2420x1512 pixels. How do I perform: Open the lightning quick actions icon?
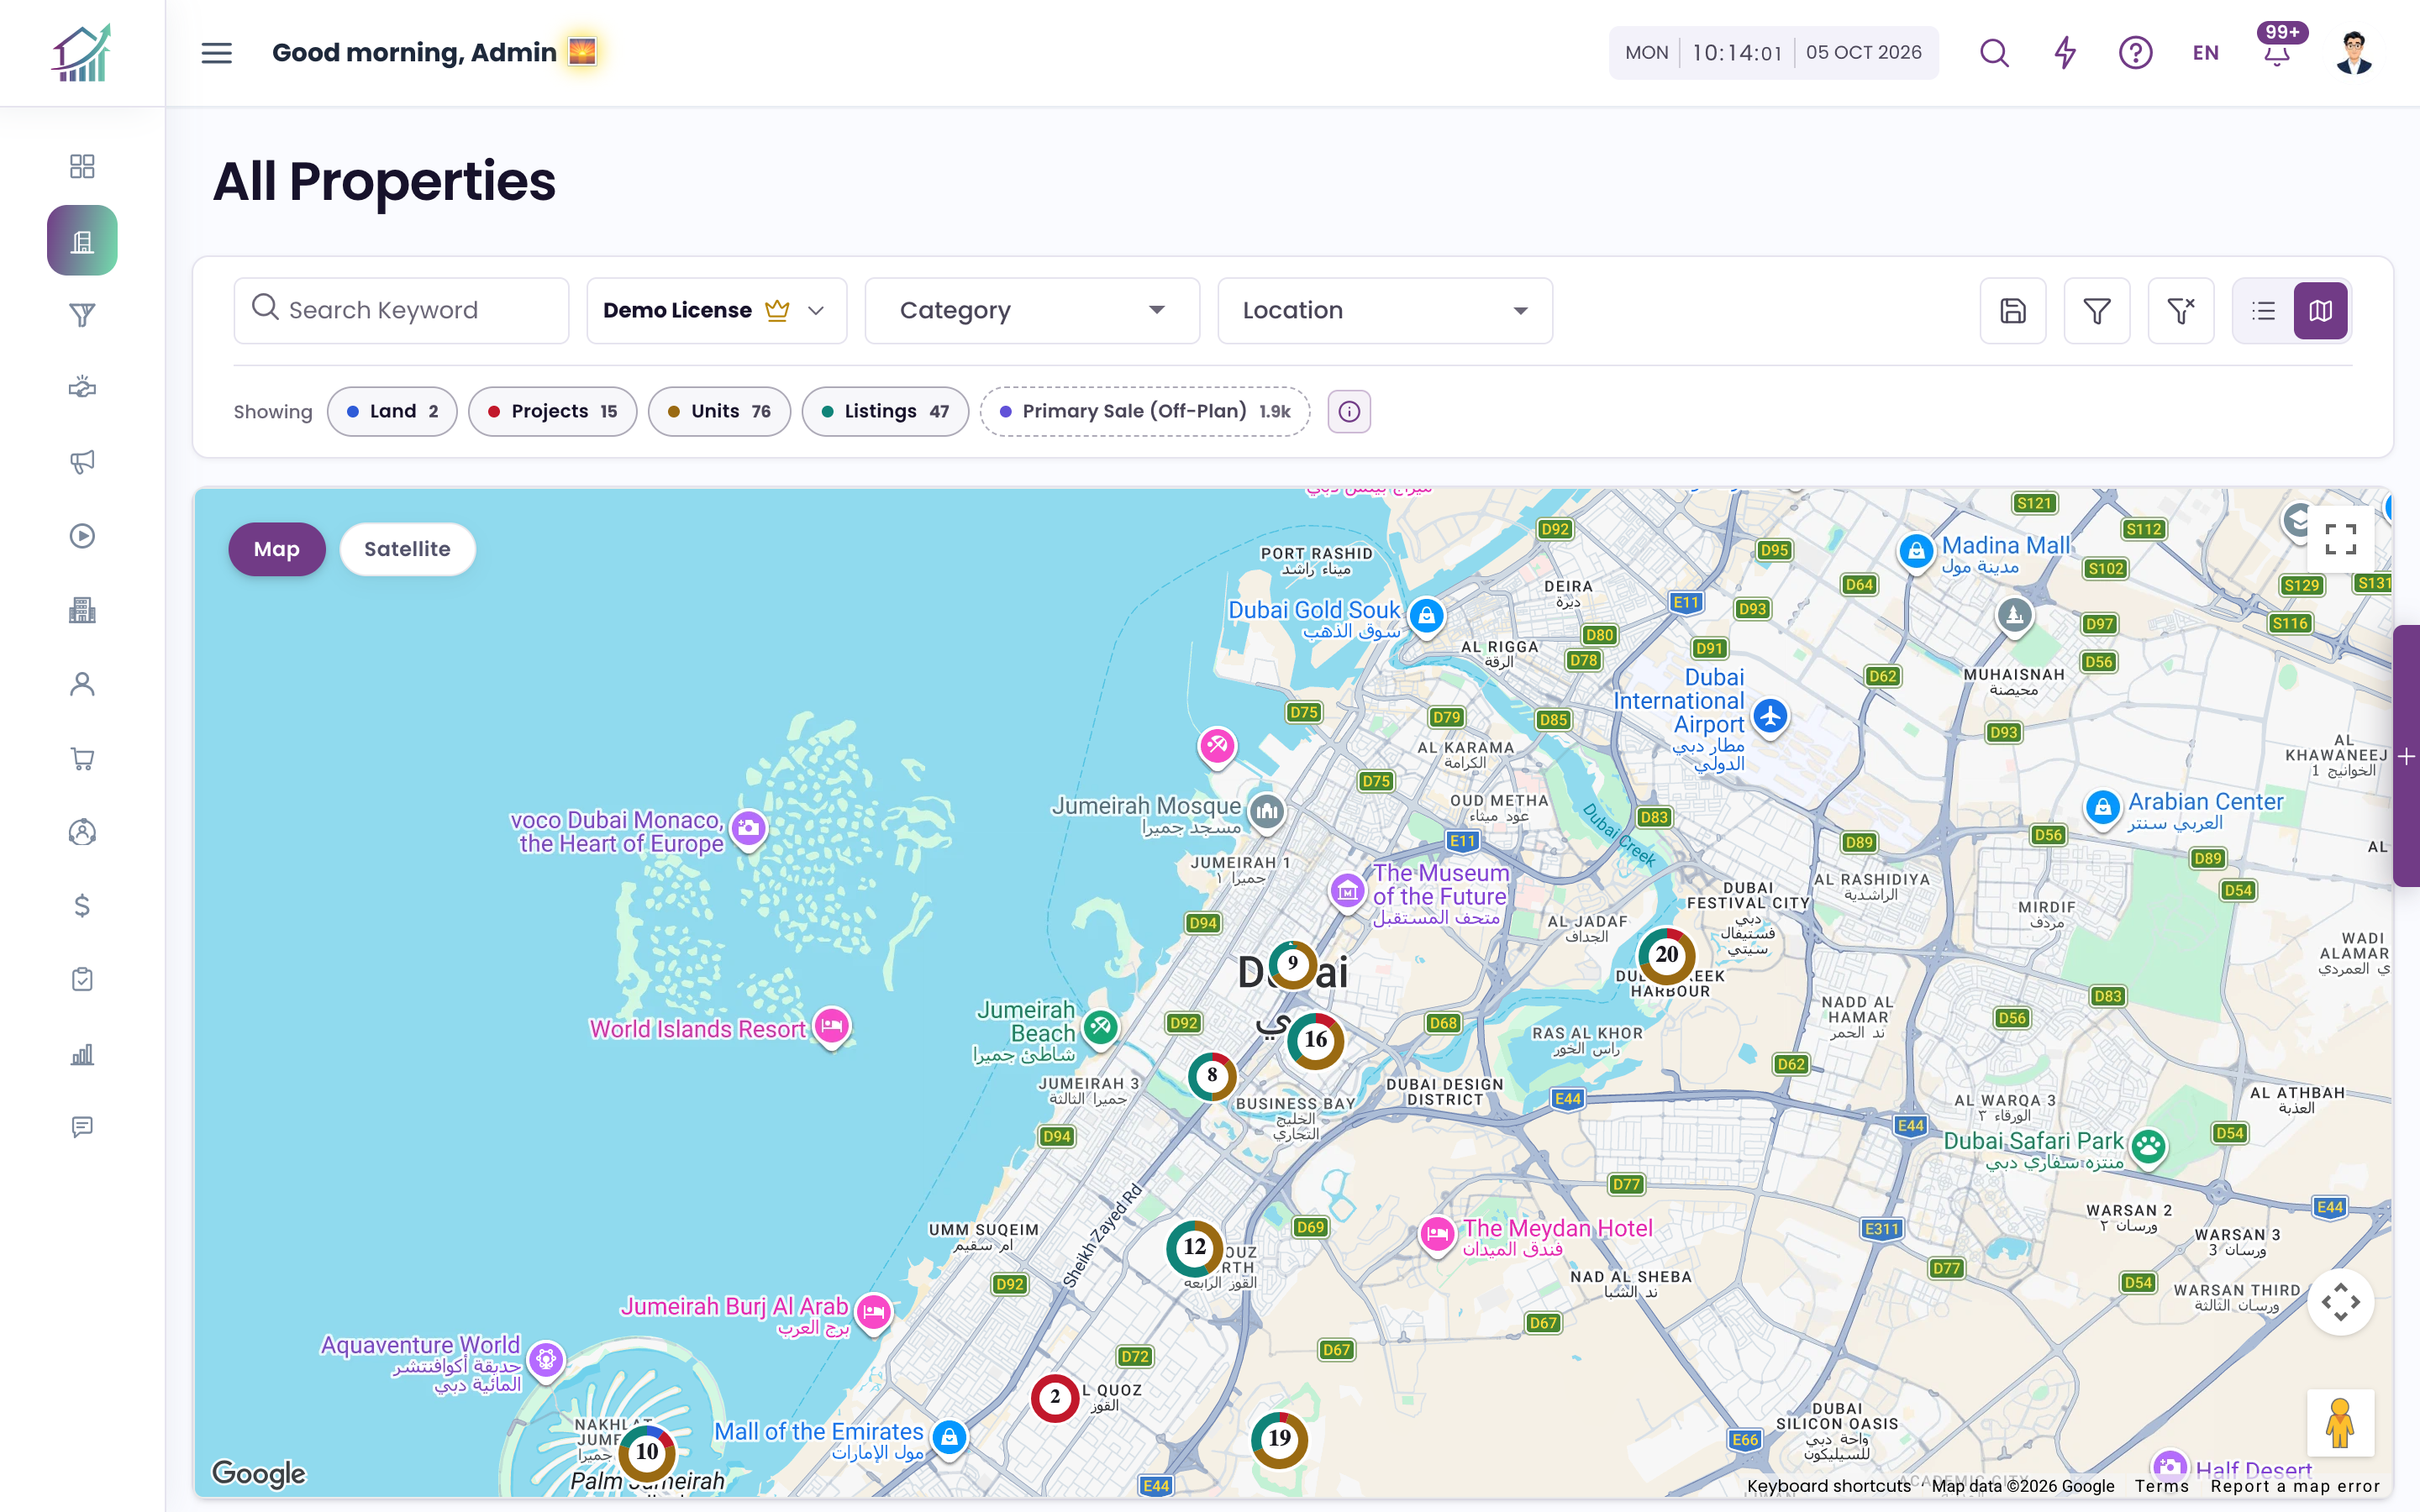click(2065, 53)
